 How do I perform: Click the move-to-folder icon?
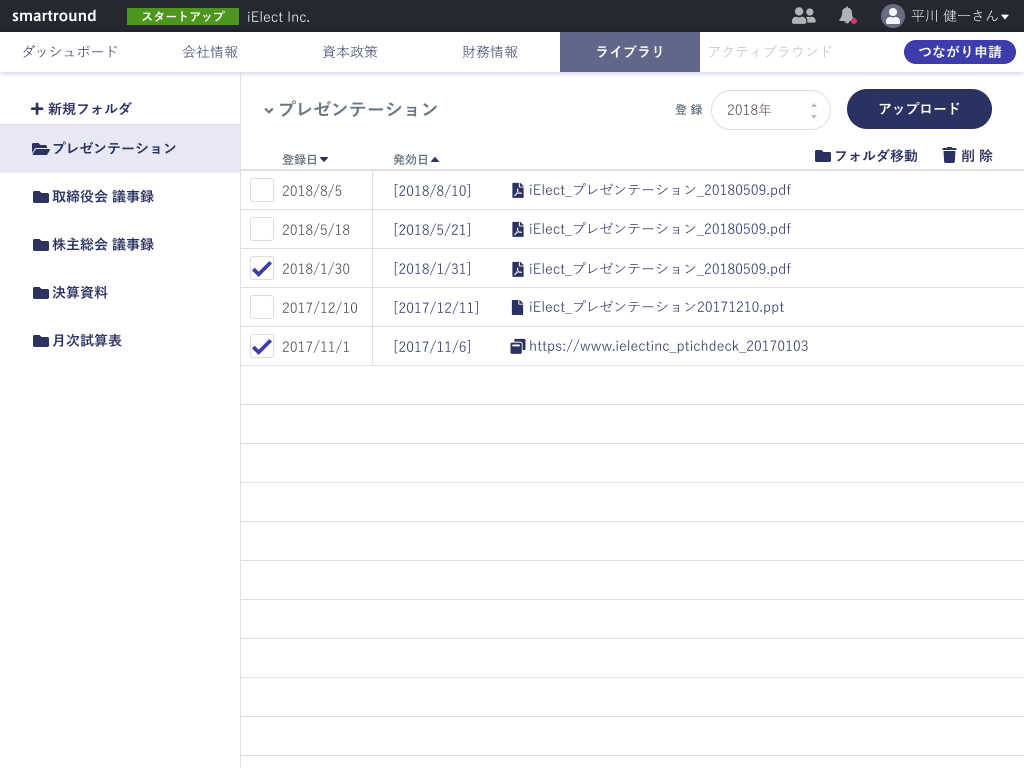pos(823,156)
